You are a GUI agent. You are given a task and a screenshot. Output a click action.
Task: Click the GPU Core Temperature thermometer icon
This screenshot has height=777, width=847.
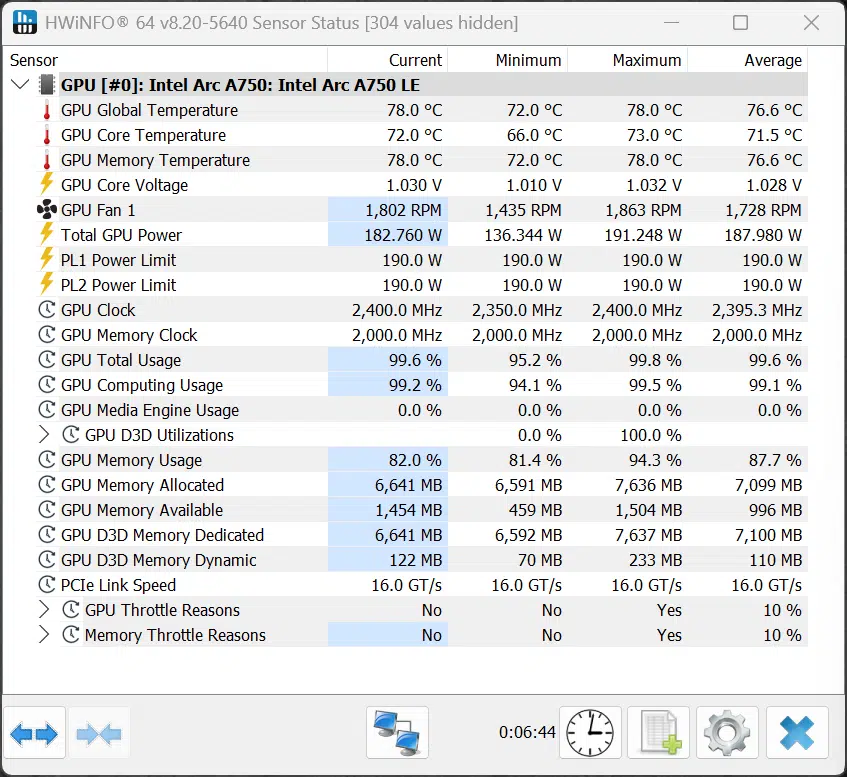tap(47, 135)
